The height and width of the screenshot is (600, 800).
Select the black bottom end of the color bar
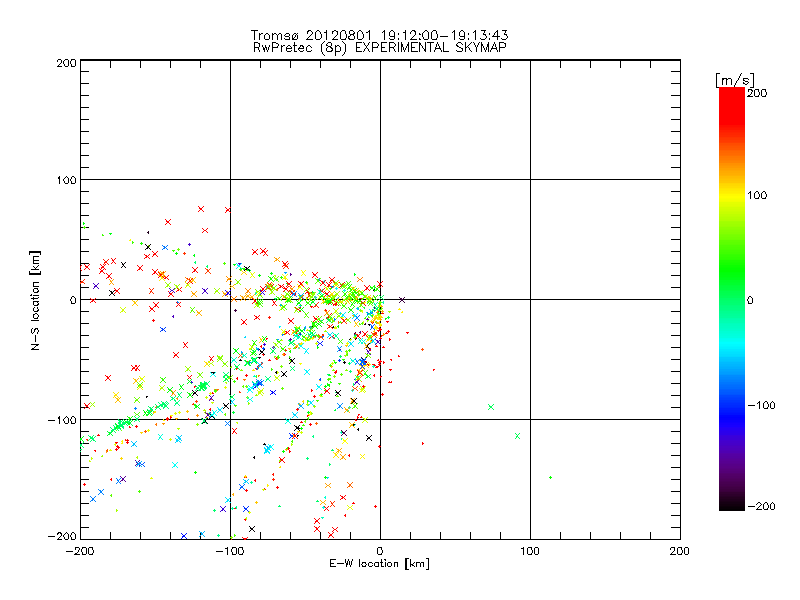point(732,506)
